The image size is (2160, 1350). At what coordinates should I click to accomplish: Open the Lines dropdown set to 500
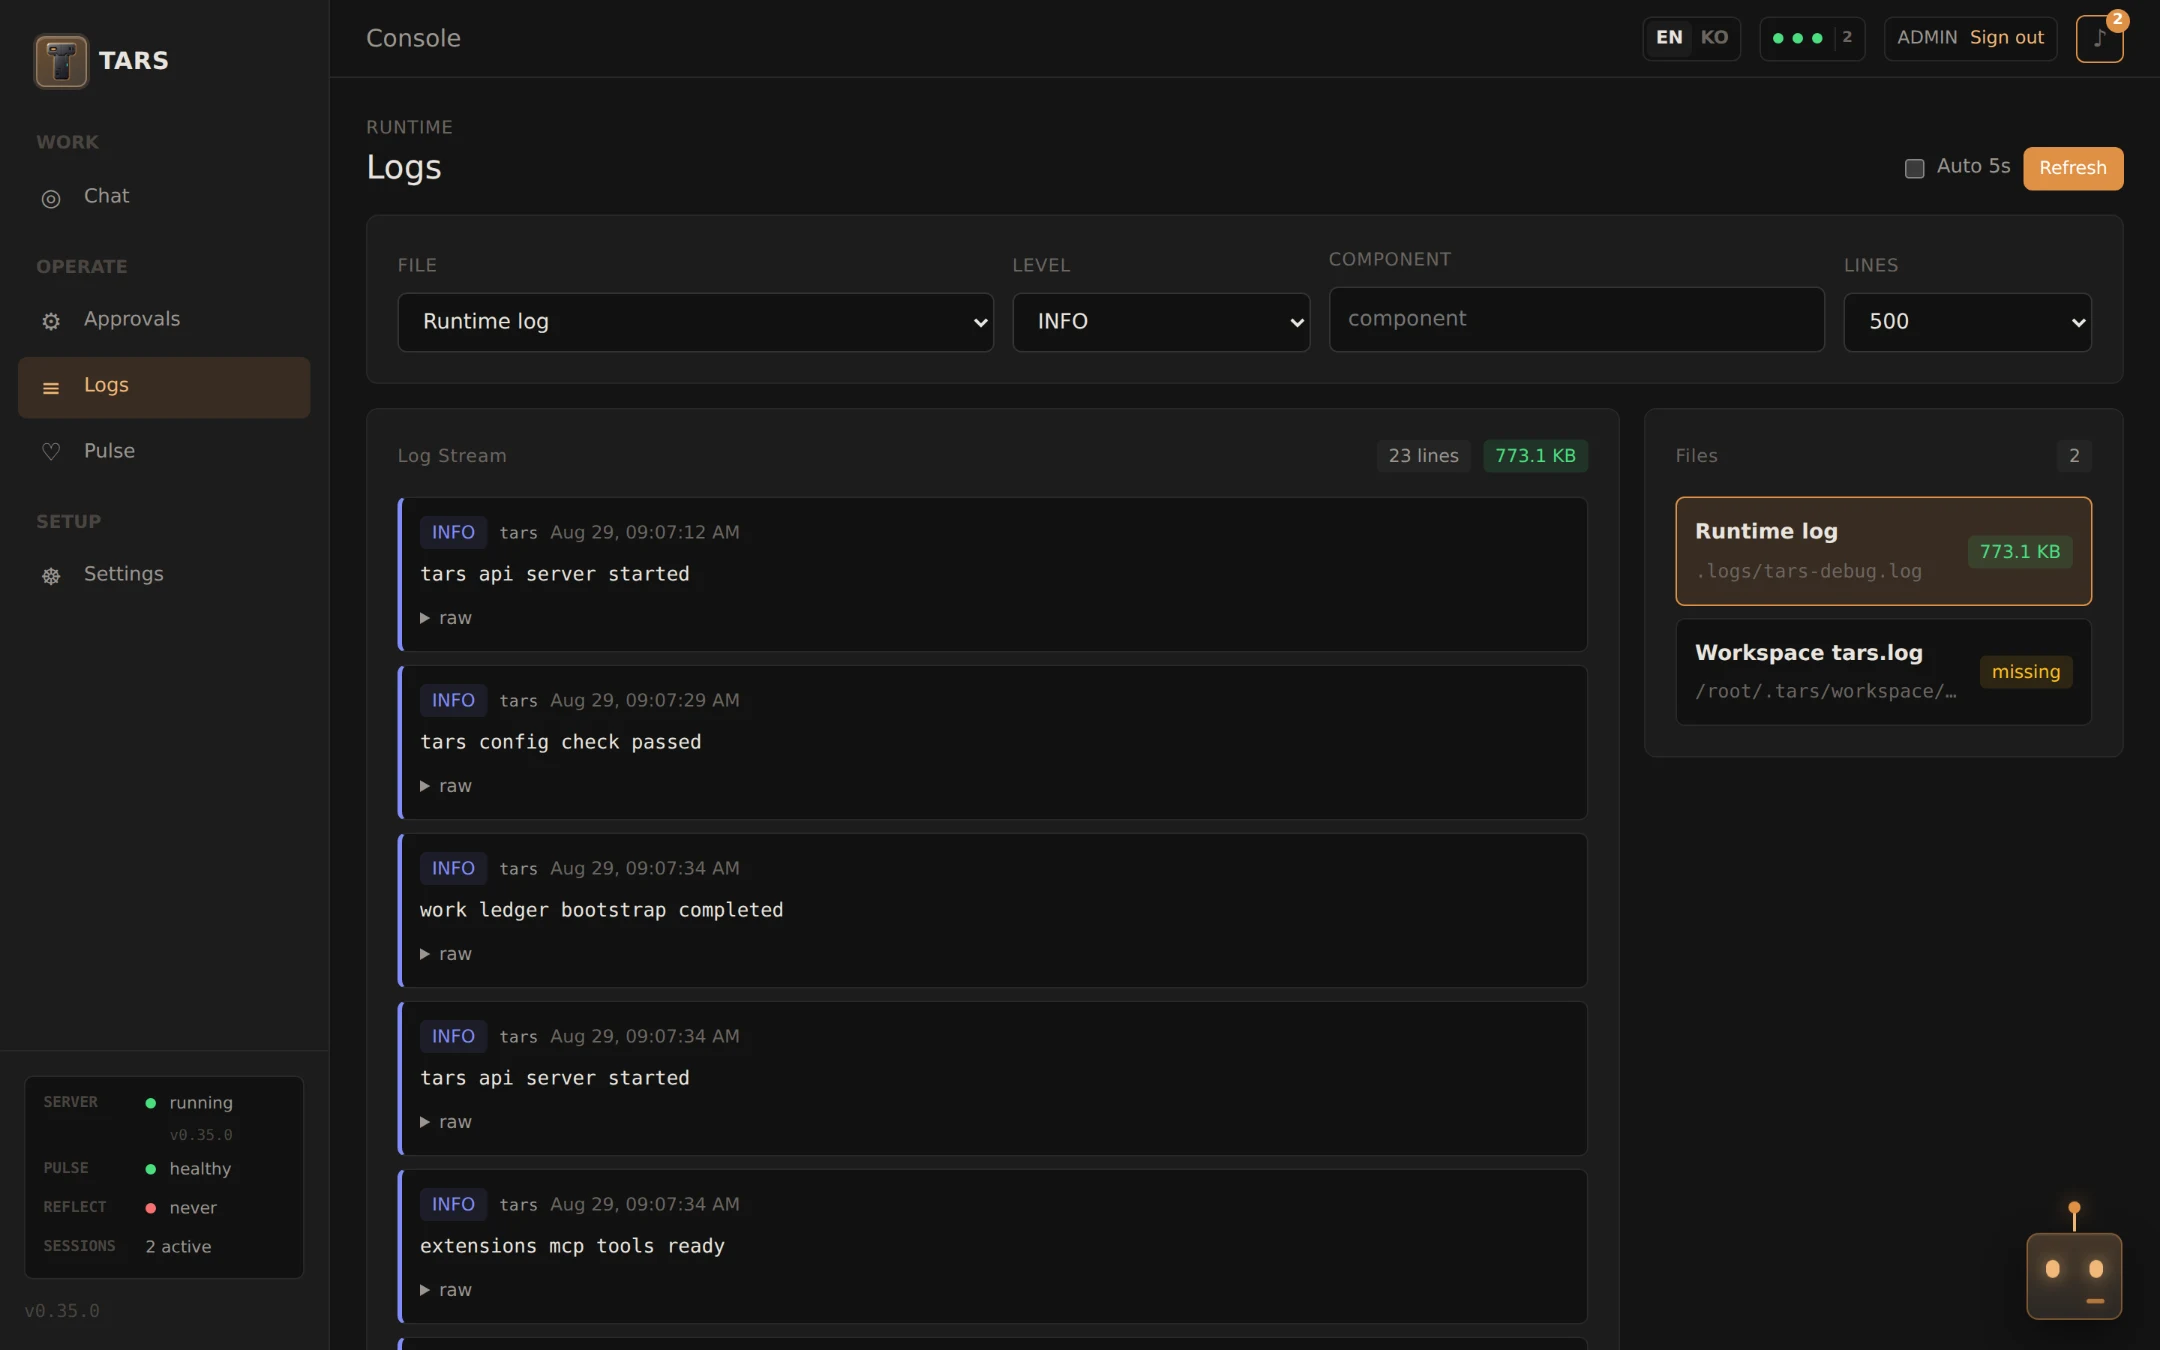(1967, 322)
